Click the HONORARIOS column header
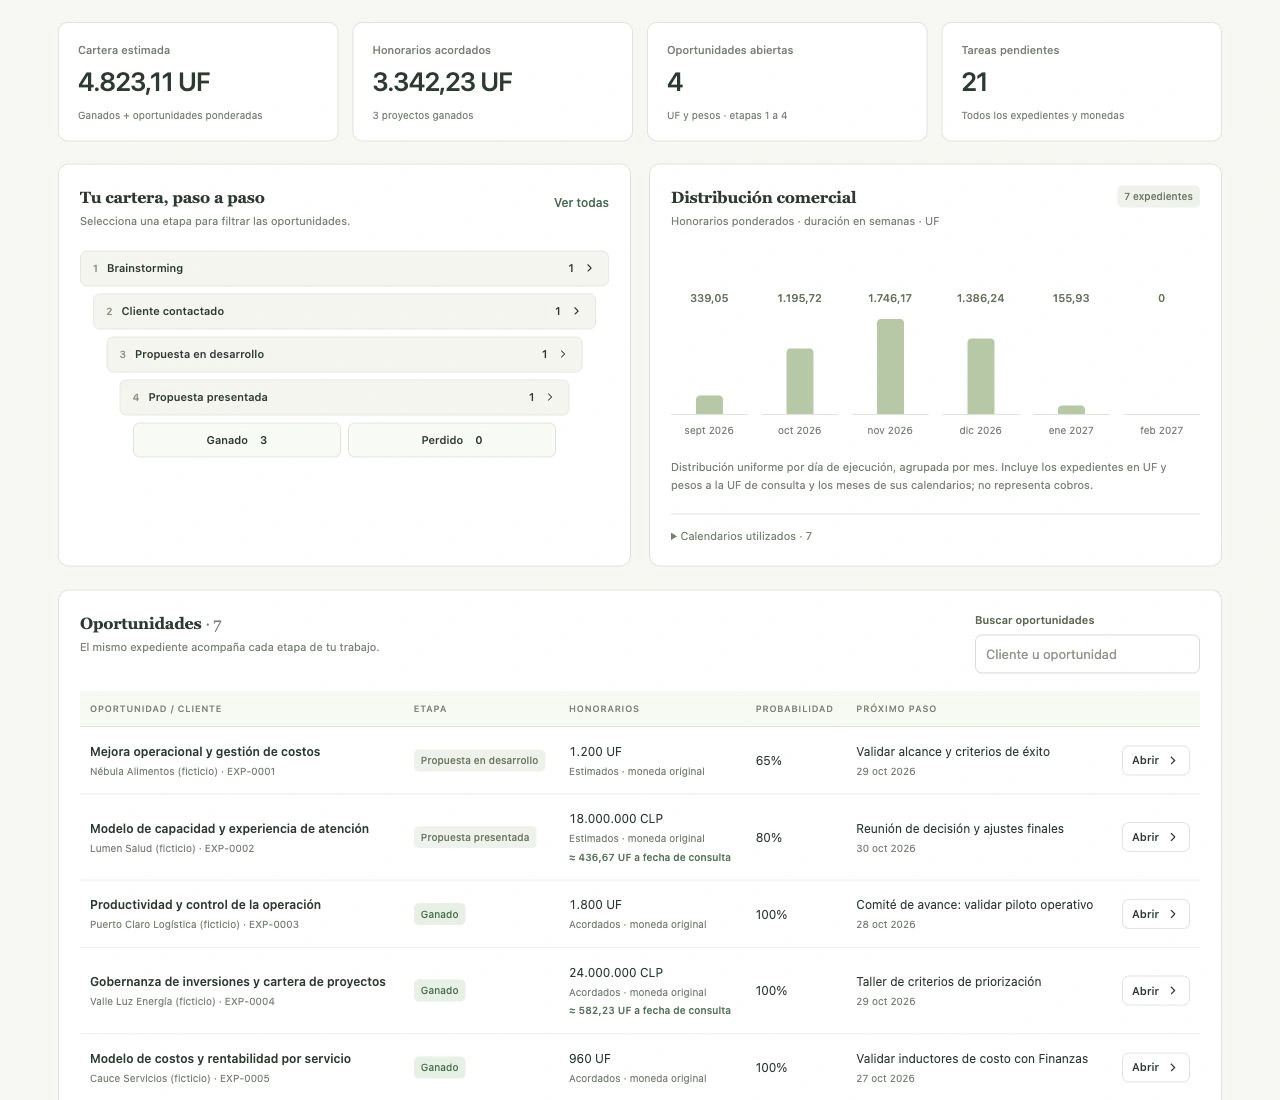Image resolution: width=1280 pixels, height=1100 pixels. (x=604, y=709)
